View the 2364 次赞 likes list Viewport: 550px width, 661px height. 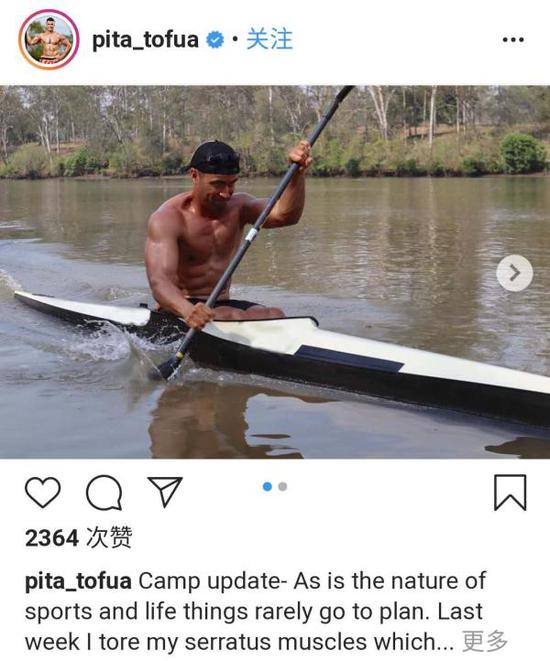tap(78, 537)
